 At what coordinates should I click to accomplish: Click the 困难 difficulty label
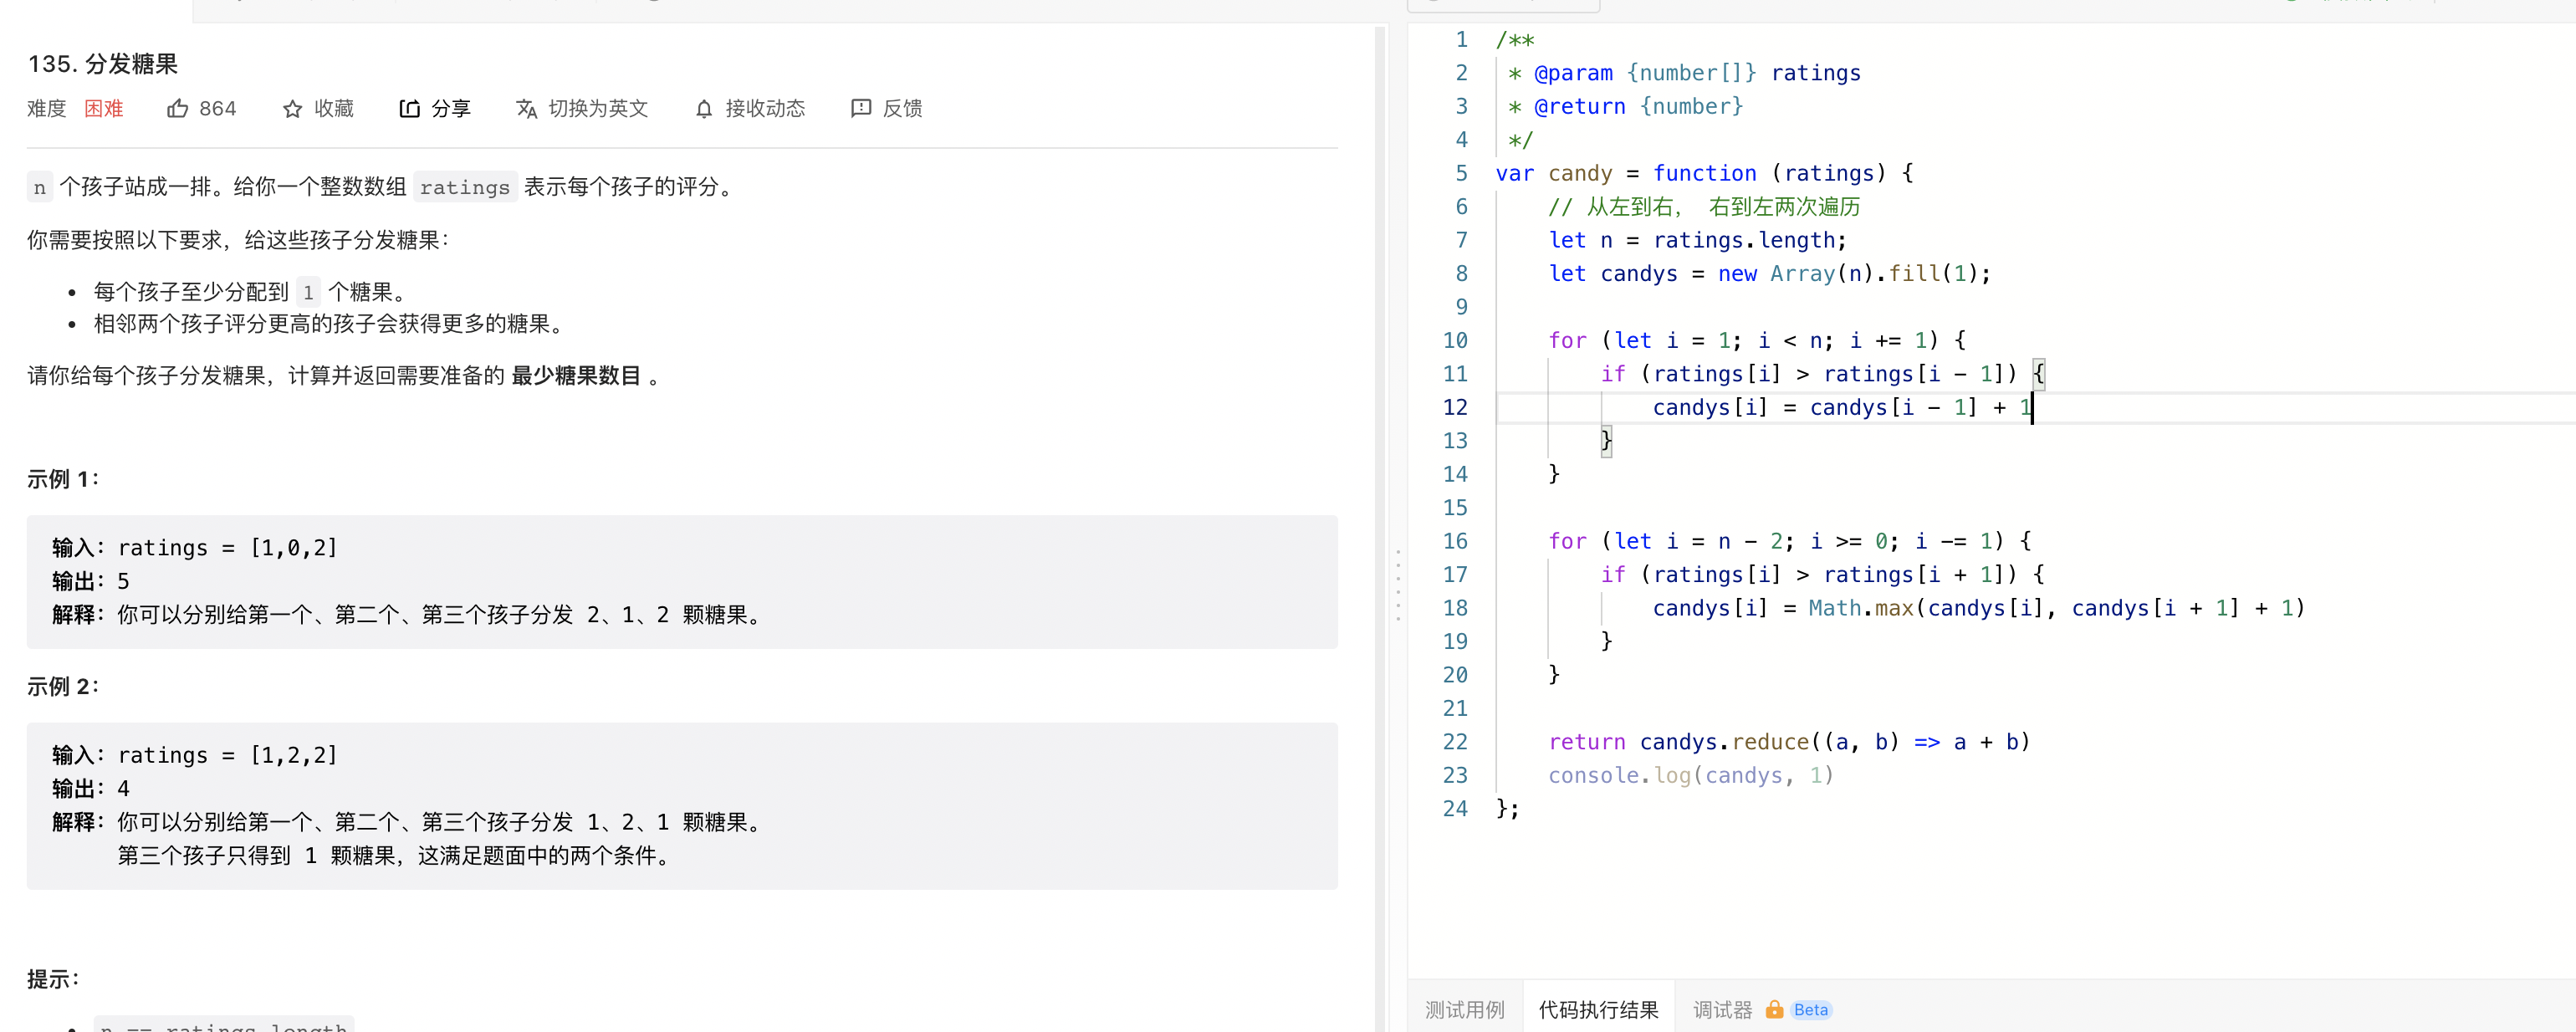[x=103, y=109]
